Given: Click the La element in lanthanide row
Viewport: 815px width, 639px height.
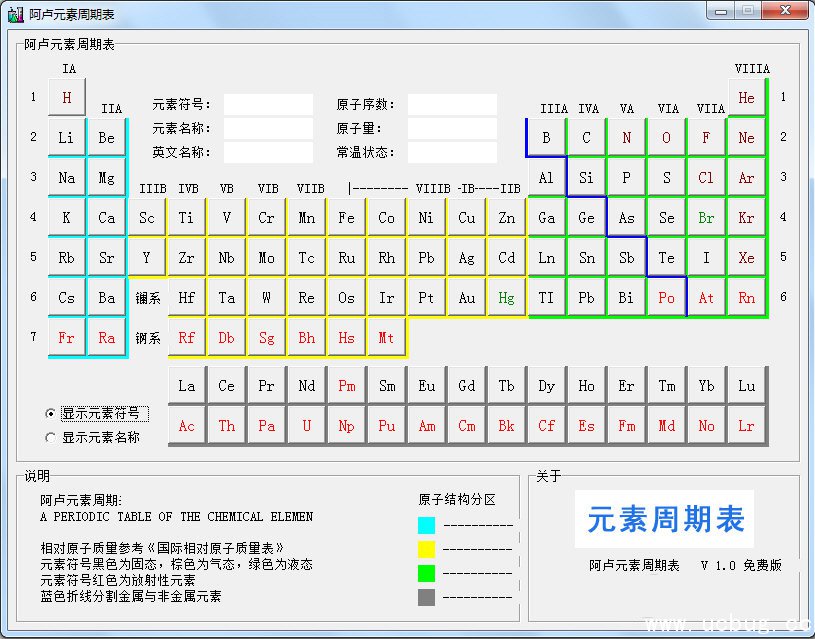Looking at the screenshot, I should click(x=187, y=386).
